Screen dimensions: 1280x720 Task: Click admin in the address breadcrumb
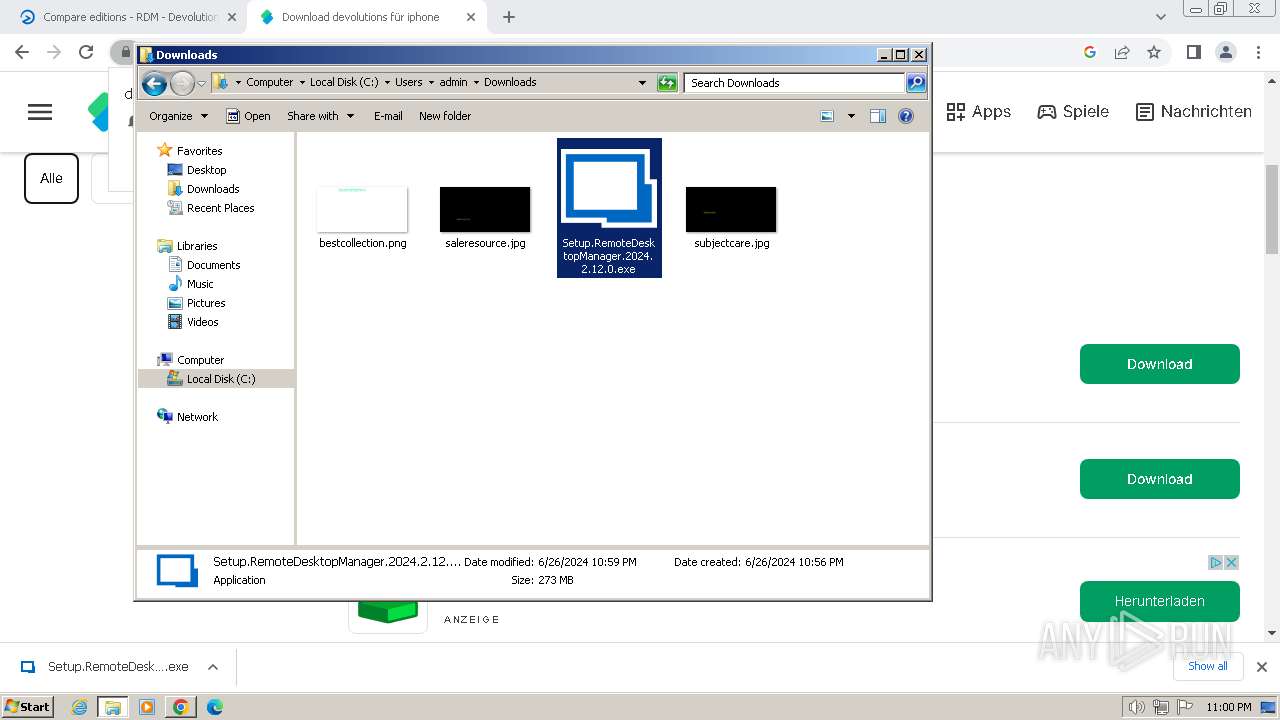point(453,82)
